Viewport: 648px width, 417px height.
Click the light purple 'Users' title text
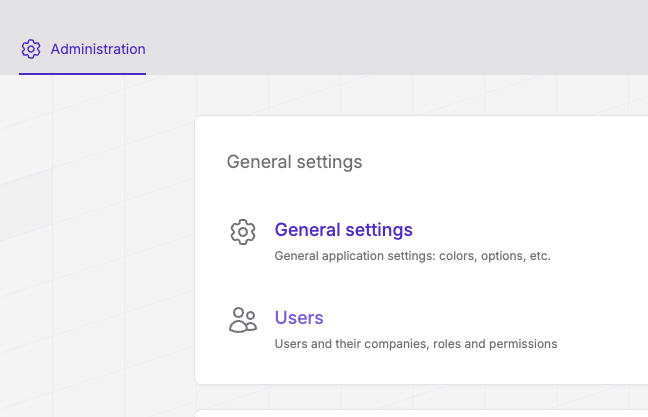(299, 318)
